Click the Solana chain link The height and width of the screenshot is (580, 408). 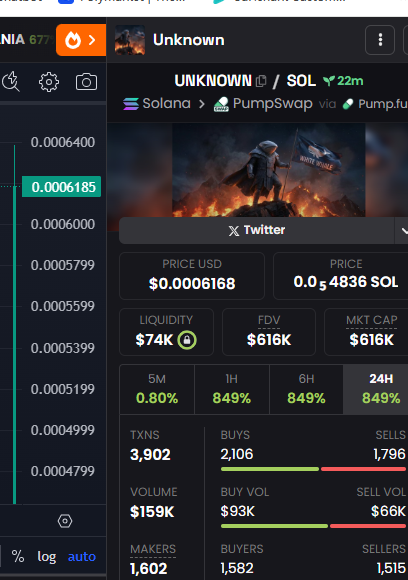(157, 104)
